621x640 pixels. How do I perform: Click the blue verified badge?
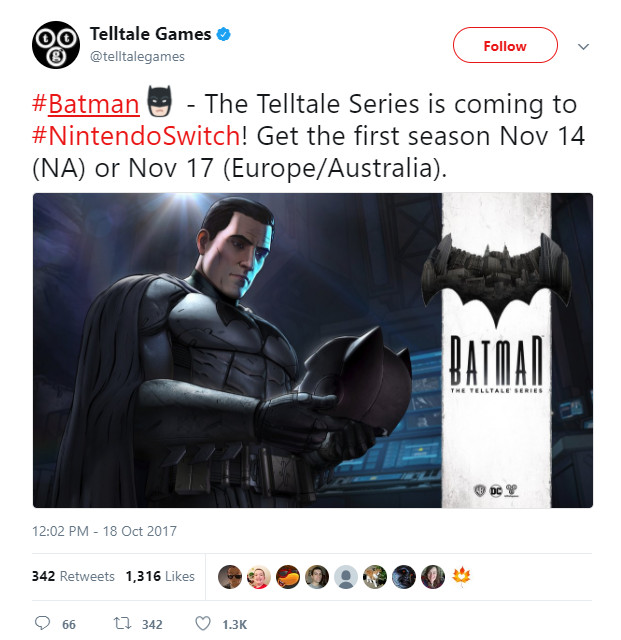[x=223, y=34]
